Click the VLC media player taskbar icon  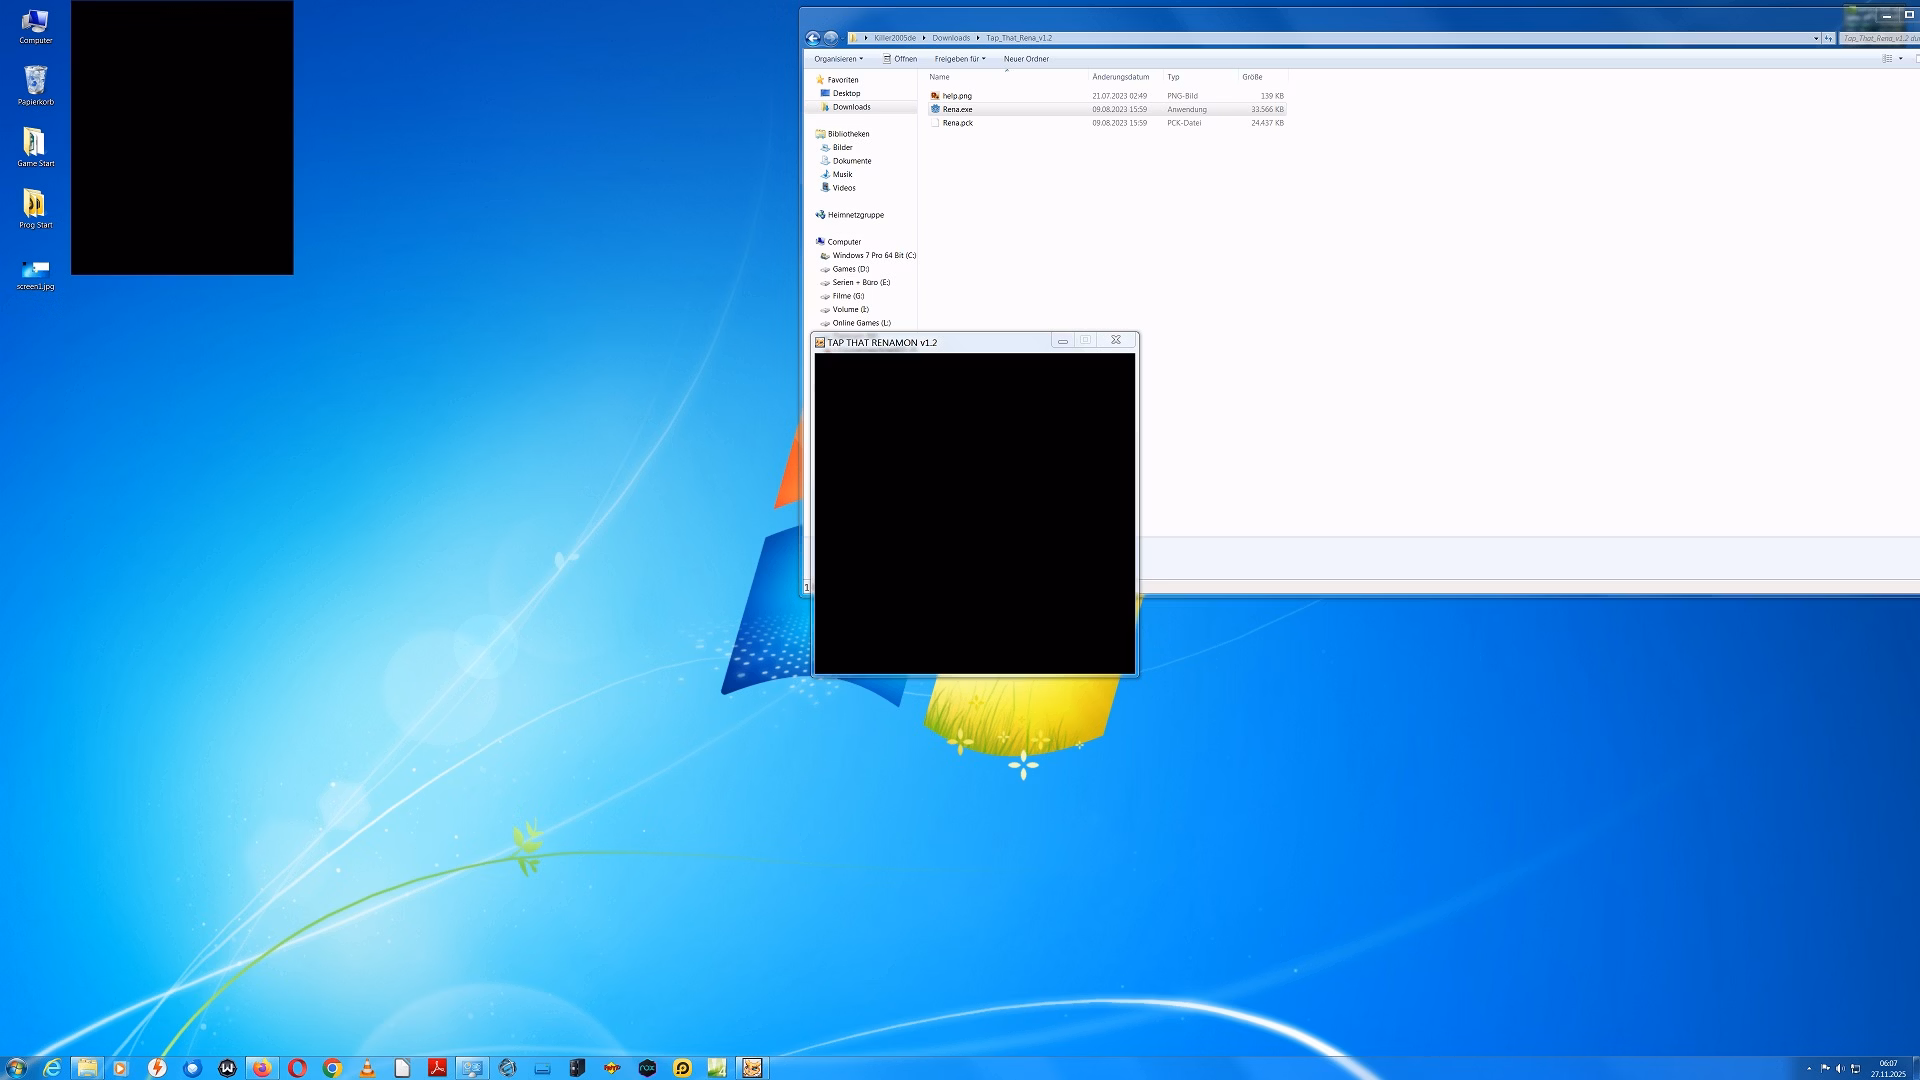click(x=367, y=1068)
